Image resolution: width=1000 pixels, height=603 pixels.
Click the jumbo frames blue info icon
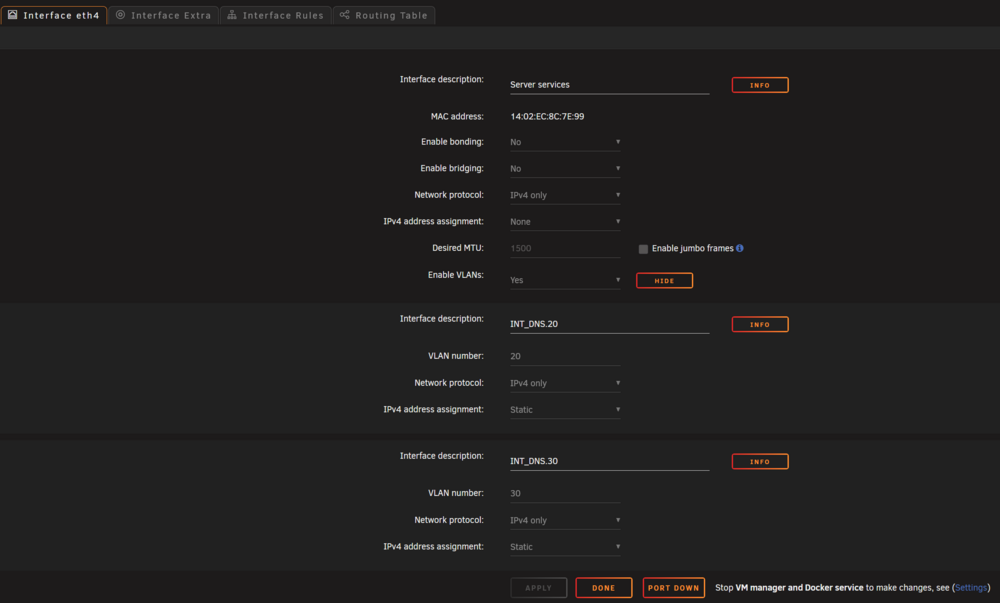coord(740,248)
